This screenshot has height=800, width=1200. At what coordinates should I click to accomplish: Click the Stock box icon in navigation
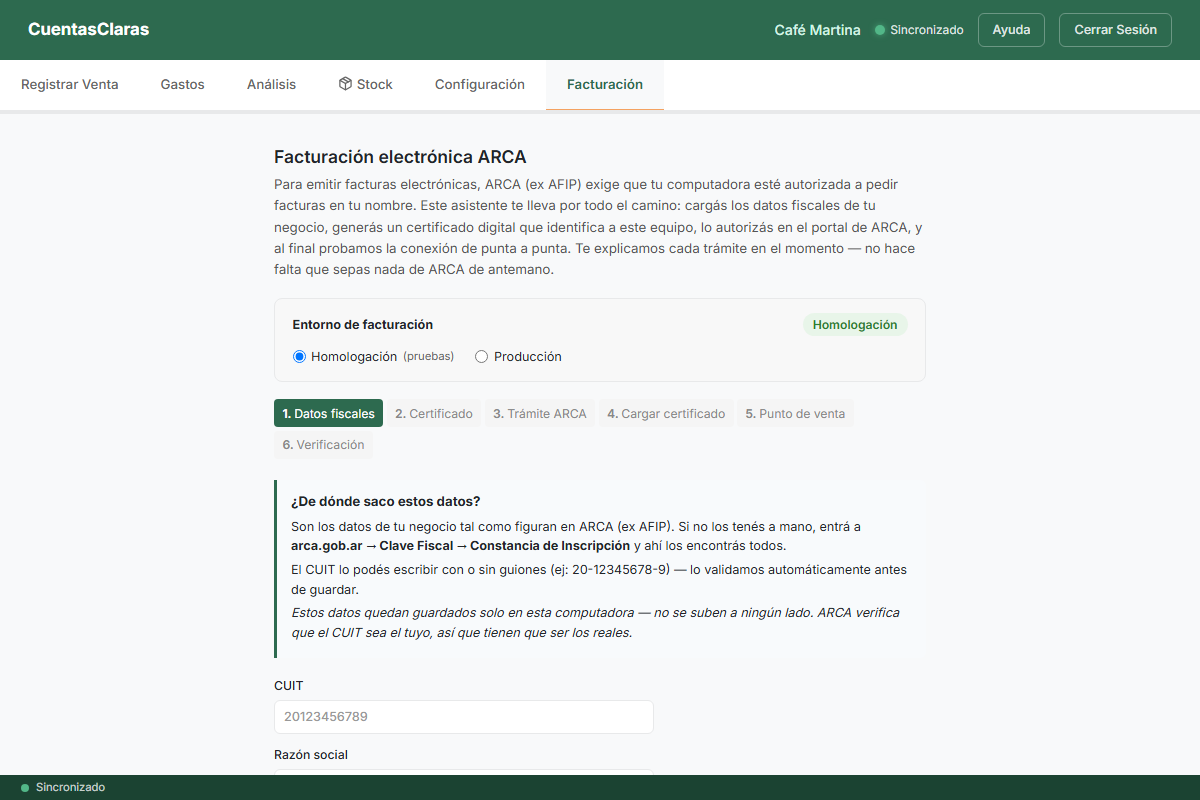point(345,84)
